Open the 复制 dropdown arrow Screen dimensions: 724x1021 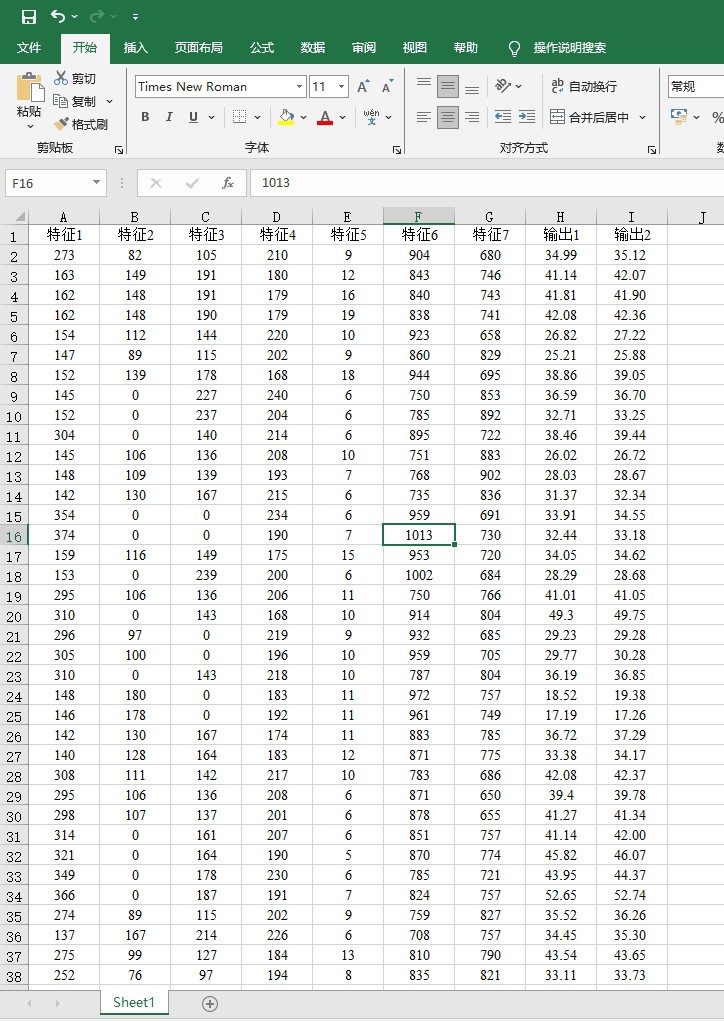[109, 102]
